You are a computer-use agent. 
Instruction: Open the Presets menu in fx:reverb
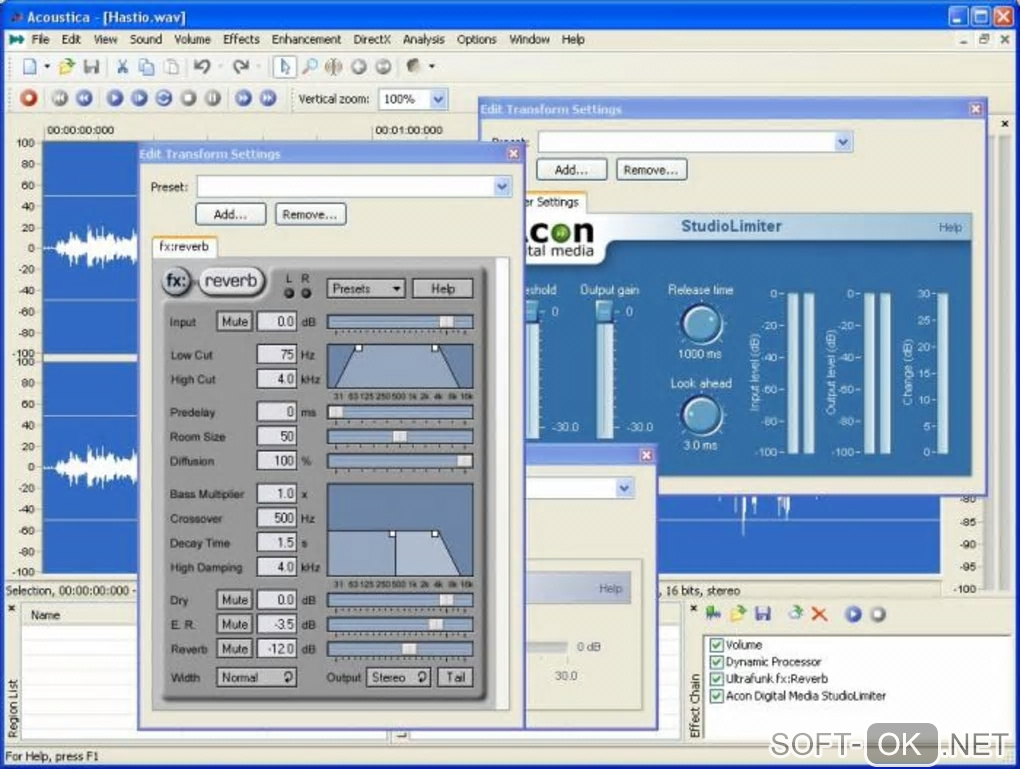coord(366,288)
